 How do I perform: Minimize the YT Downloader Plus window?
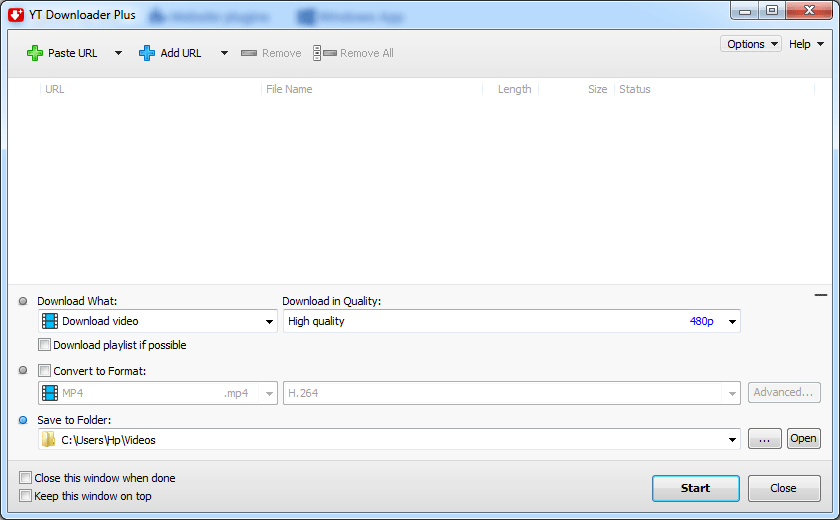[x=745, y=11]
